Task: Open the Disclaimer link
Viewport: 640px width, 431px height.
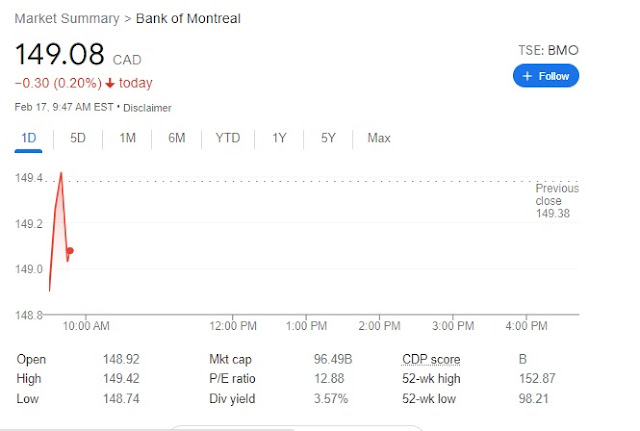Action: 147,108
